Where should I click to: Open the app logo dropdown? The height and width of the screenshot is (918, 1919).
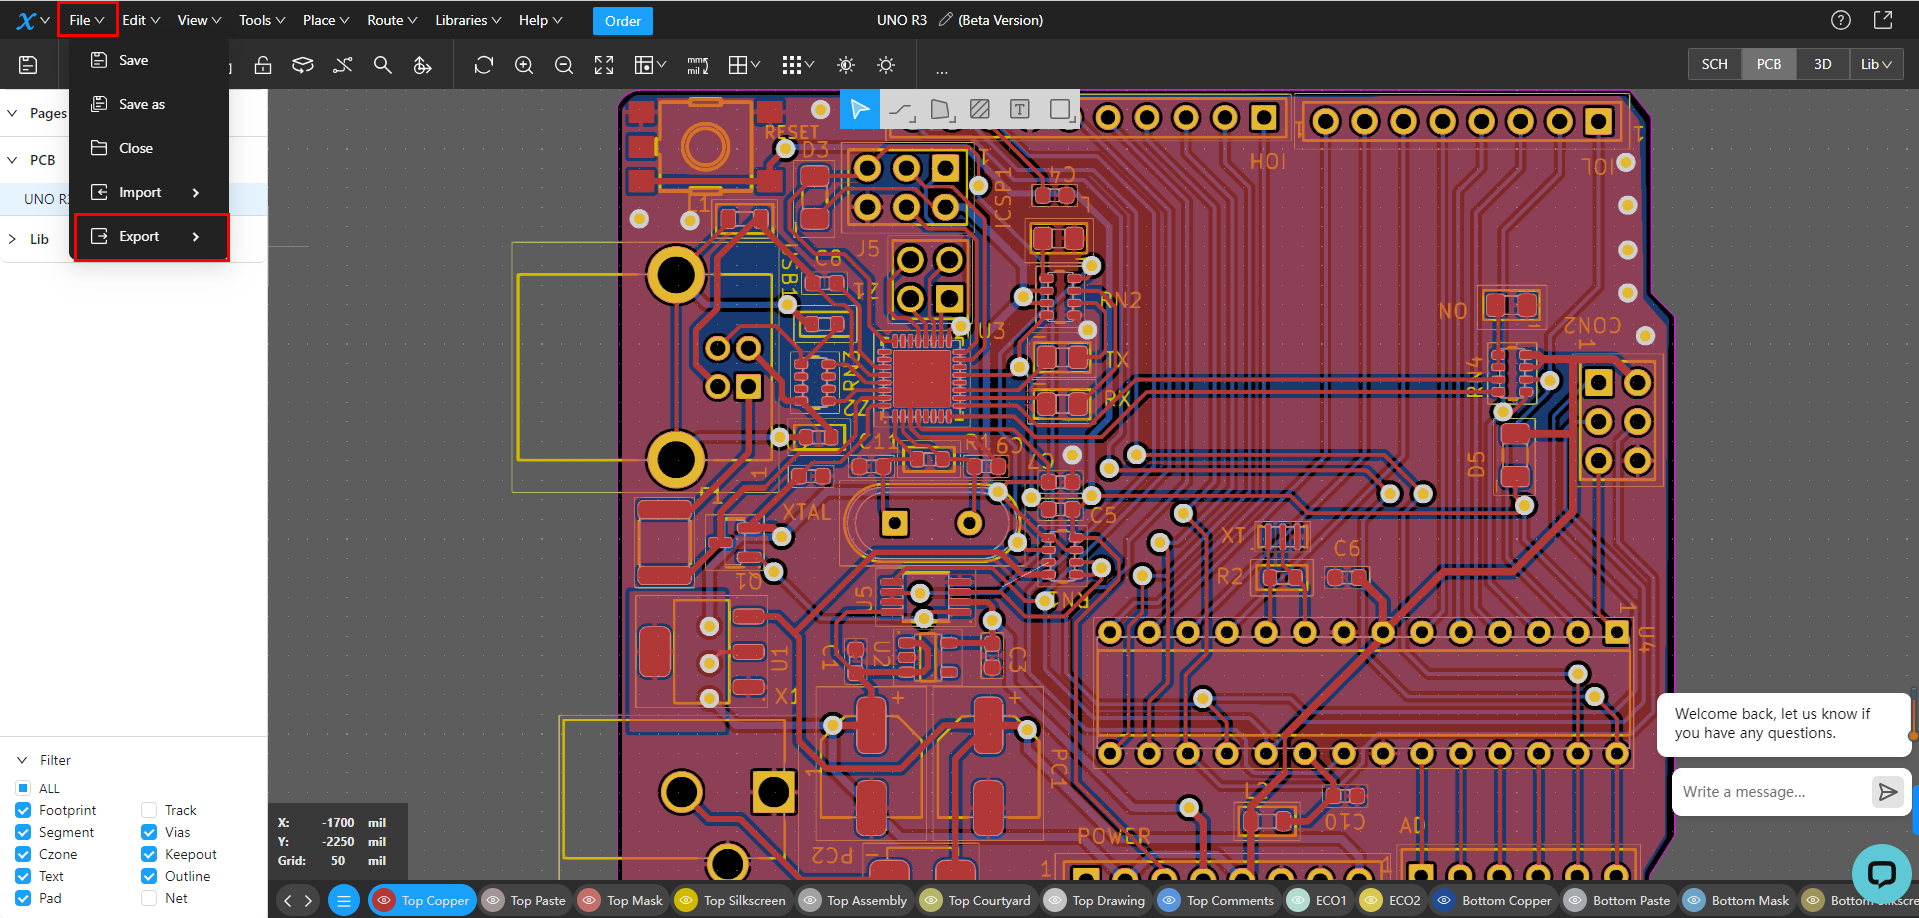point(32,20)
